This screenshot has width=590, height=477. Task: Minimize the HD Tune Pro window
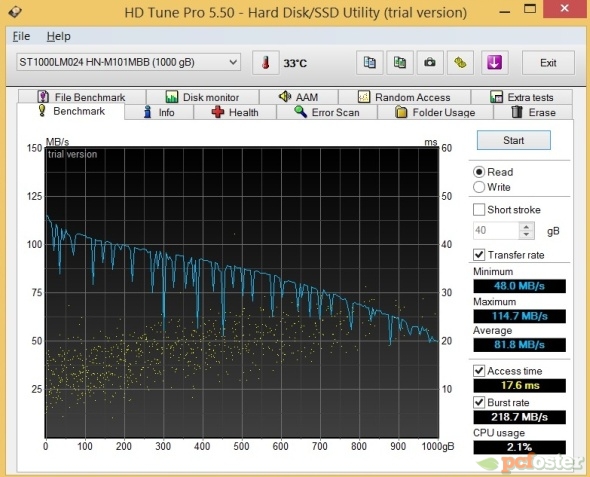click(x=504, y=11)
